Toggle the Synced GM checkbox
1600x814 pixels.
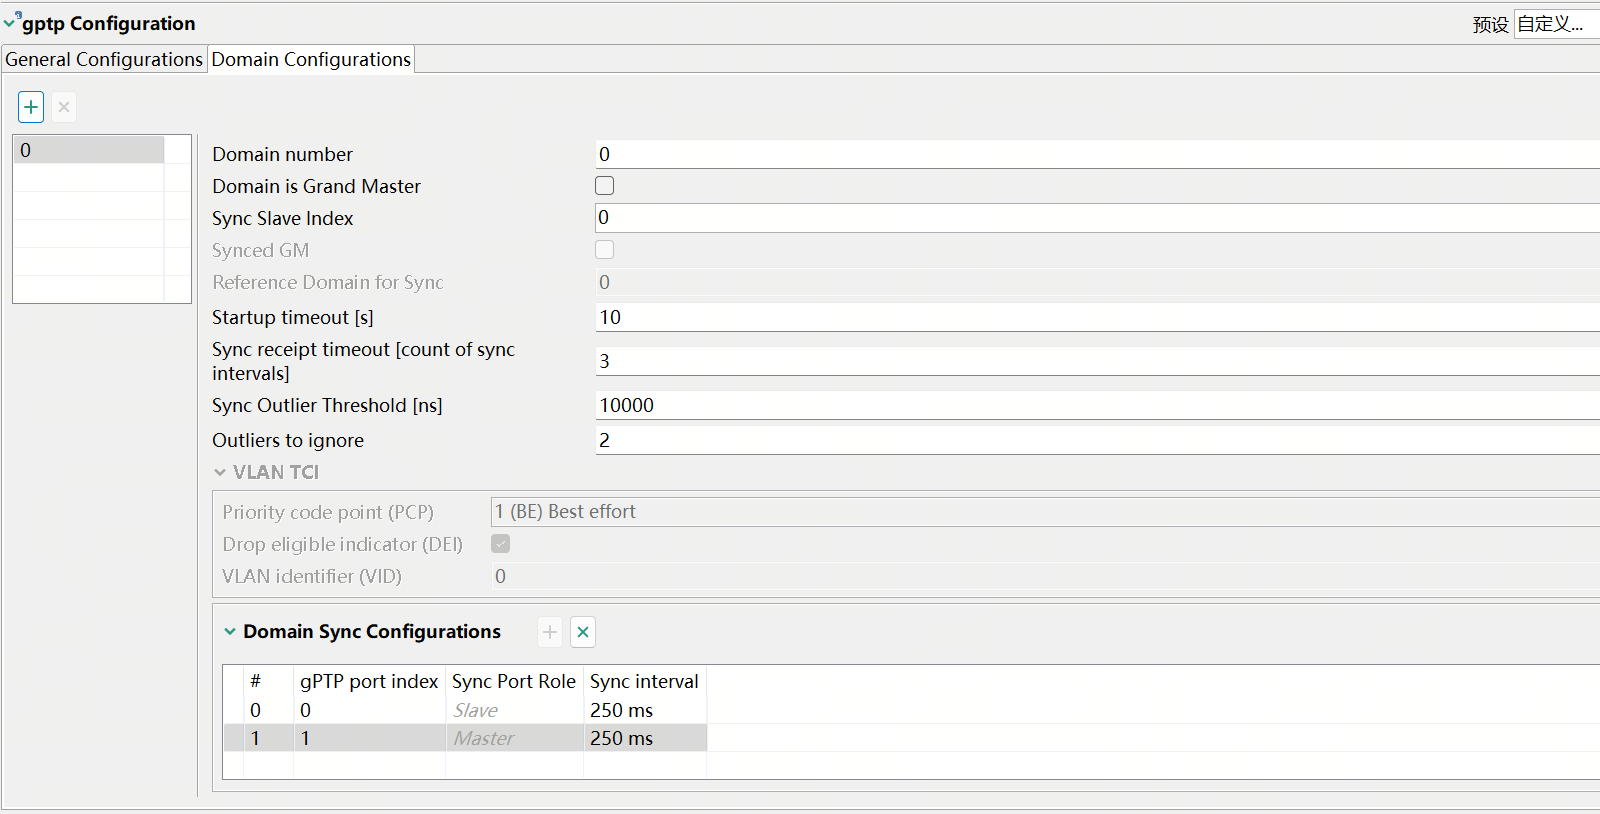605,250
